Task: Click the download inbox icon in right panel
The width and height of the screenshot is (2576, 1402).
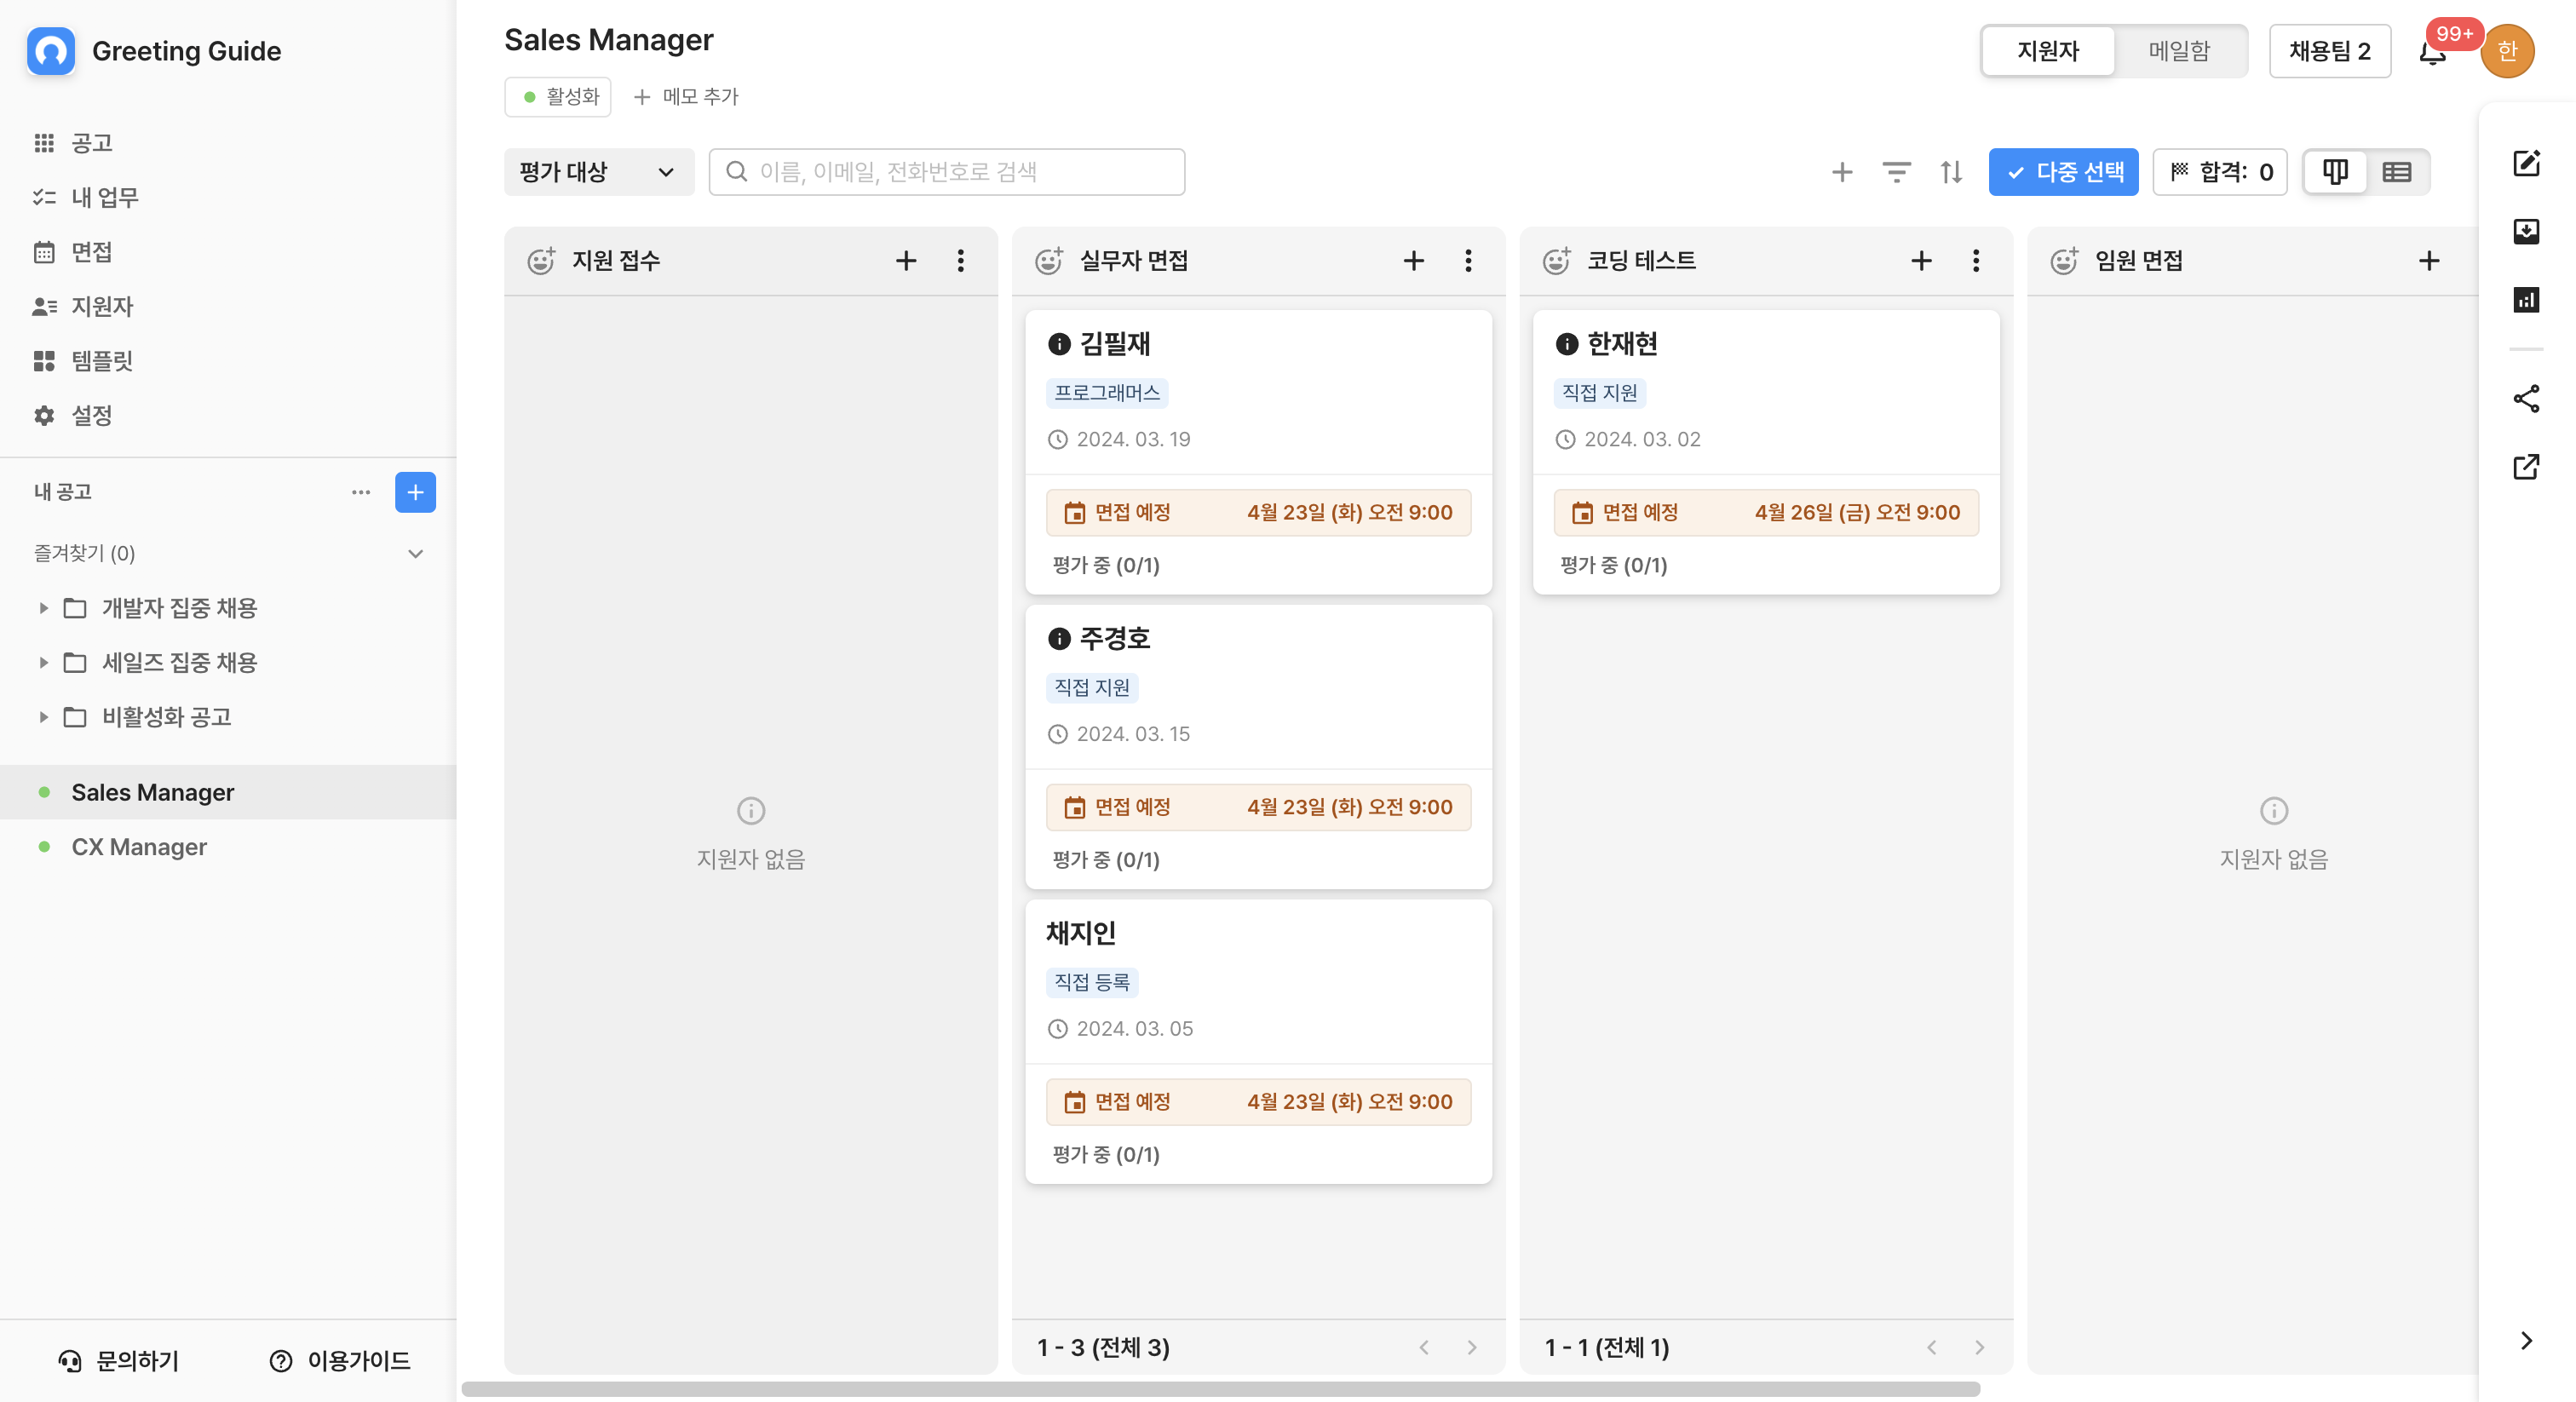Action: click(x=2526, y=231)
